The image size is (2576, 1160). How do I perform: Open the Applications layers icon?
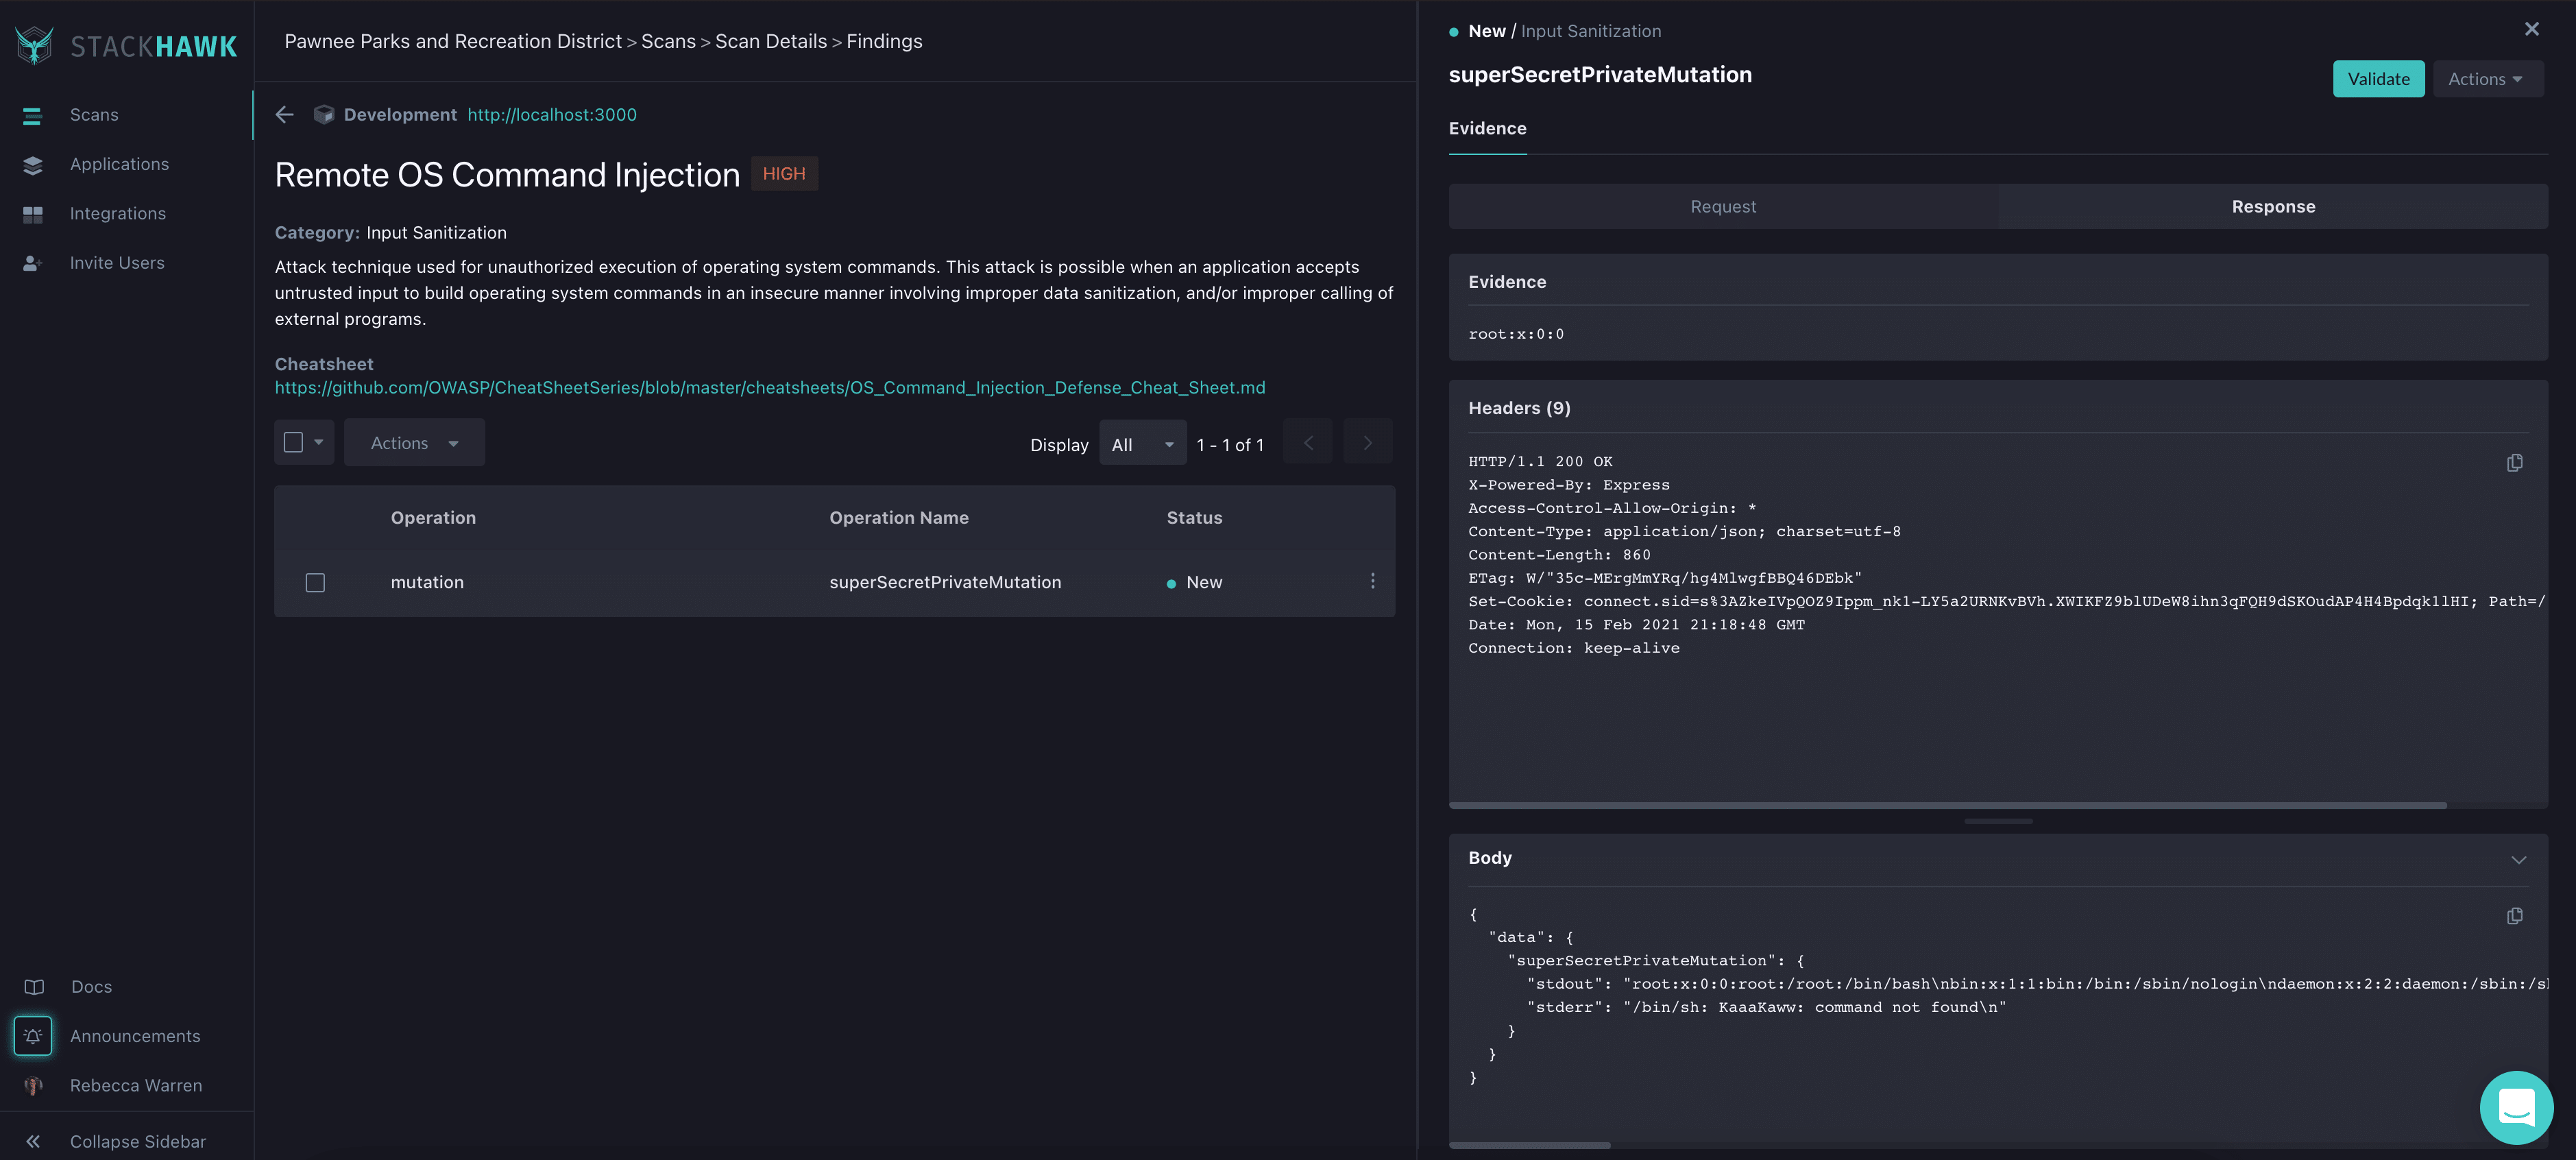pyautogui.click(x=33, y=165)
